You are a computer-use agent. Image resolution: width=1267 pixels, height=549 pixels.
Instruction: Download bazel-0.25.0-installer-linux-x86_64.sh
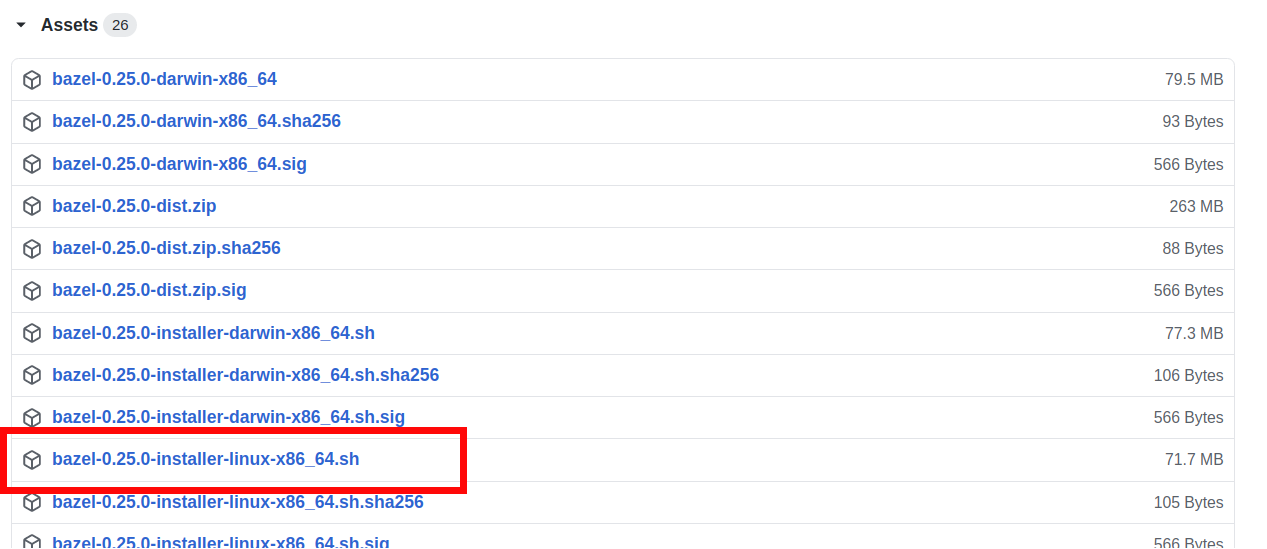pos(205,460)
